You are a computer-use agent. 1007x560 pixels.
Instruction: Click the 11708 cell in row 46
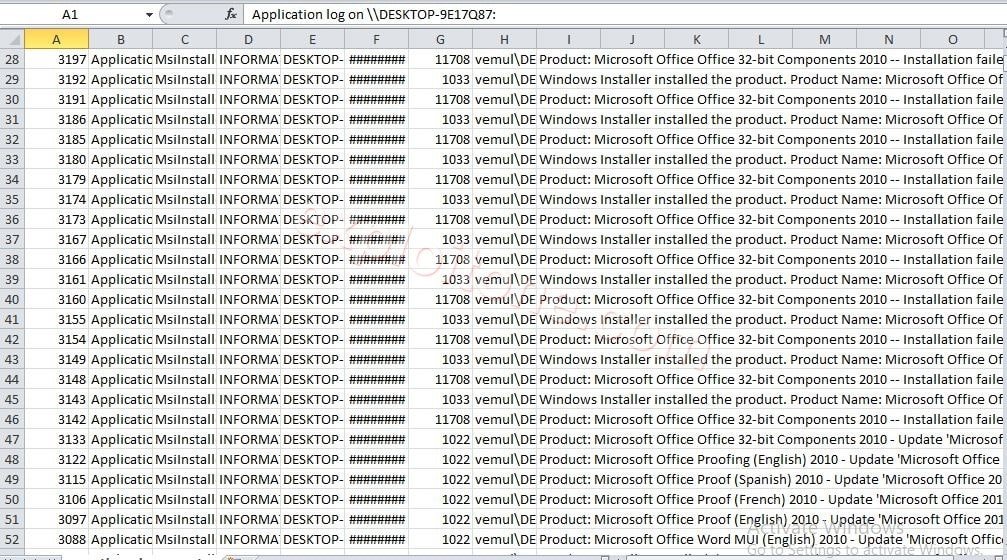click(x=440, y=419)
